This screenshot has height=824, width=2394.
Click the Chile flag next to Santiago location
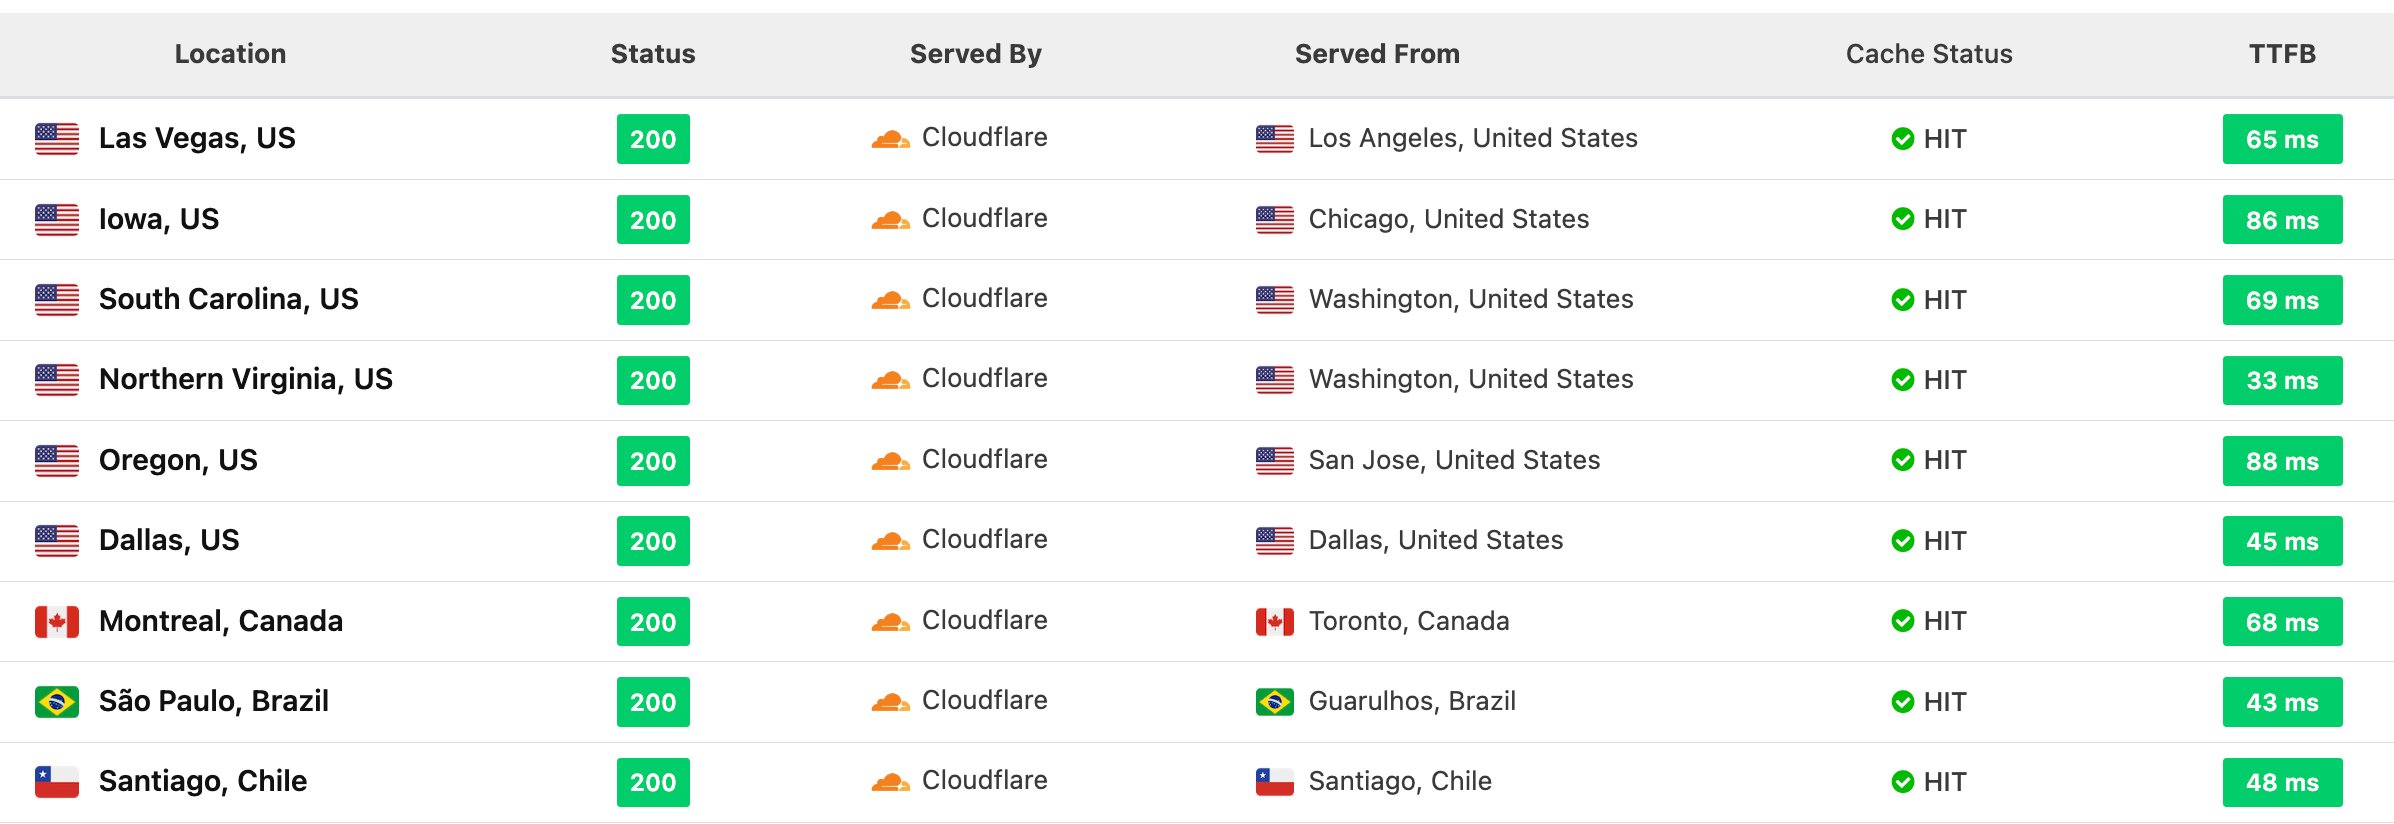tap(57, 782)
